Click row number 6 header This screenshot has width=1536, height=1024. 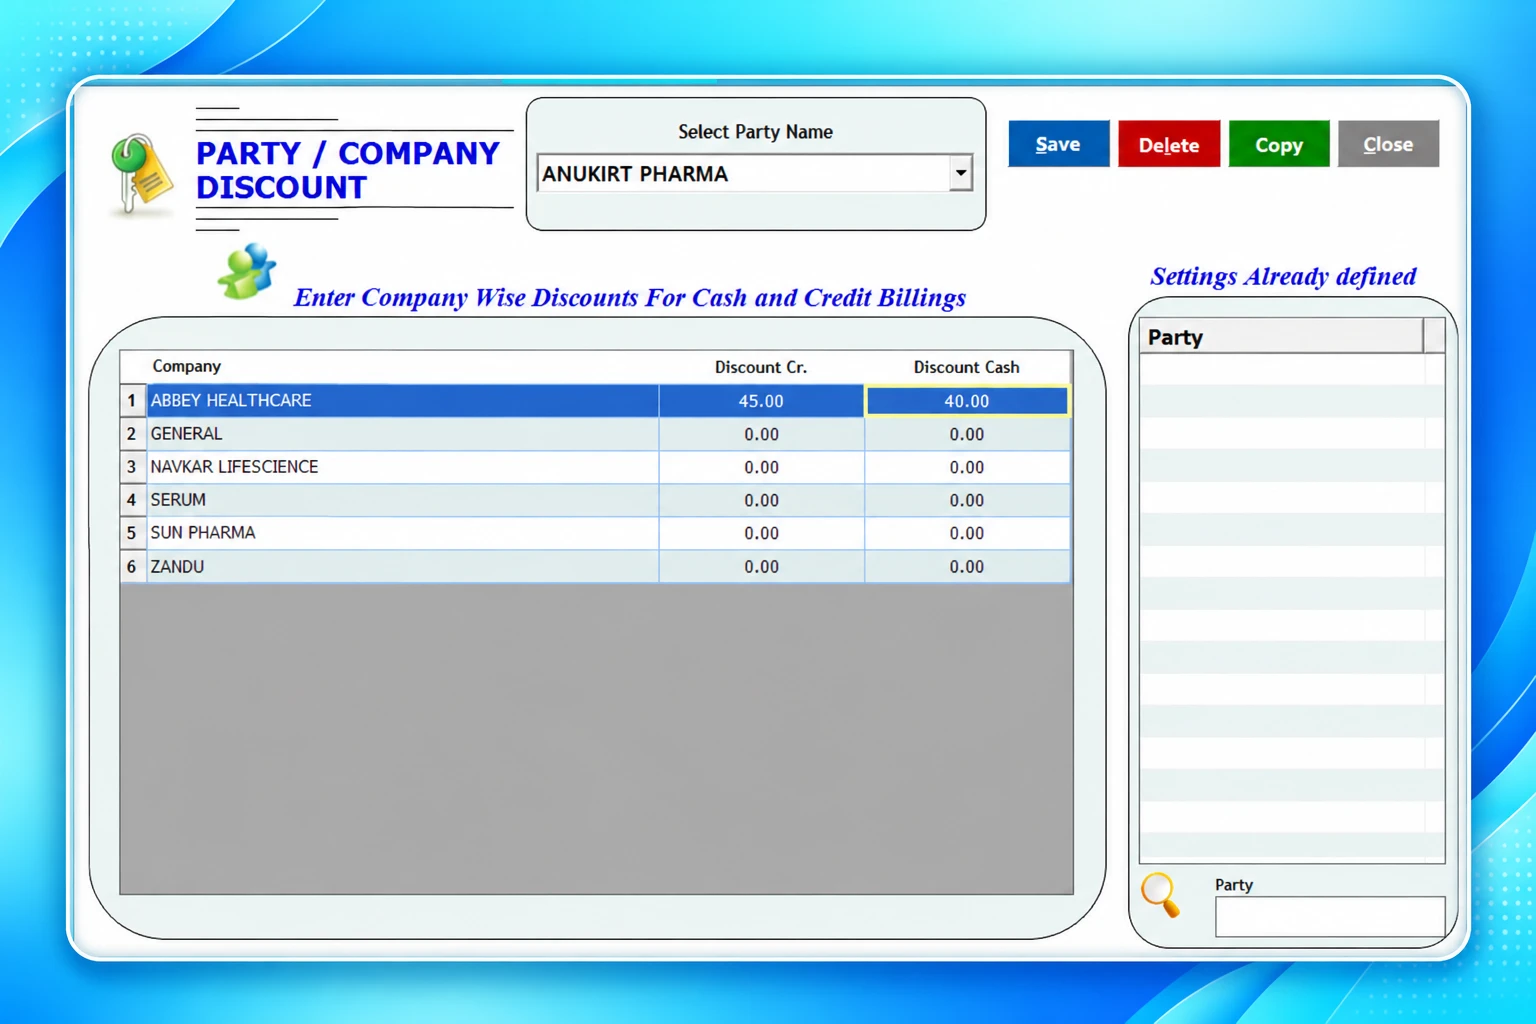coord(132,566)
